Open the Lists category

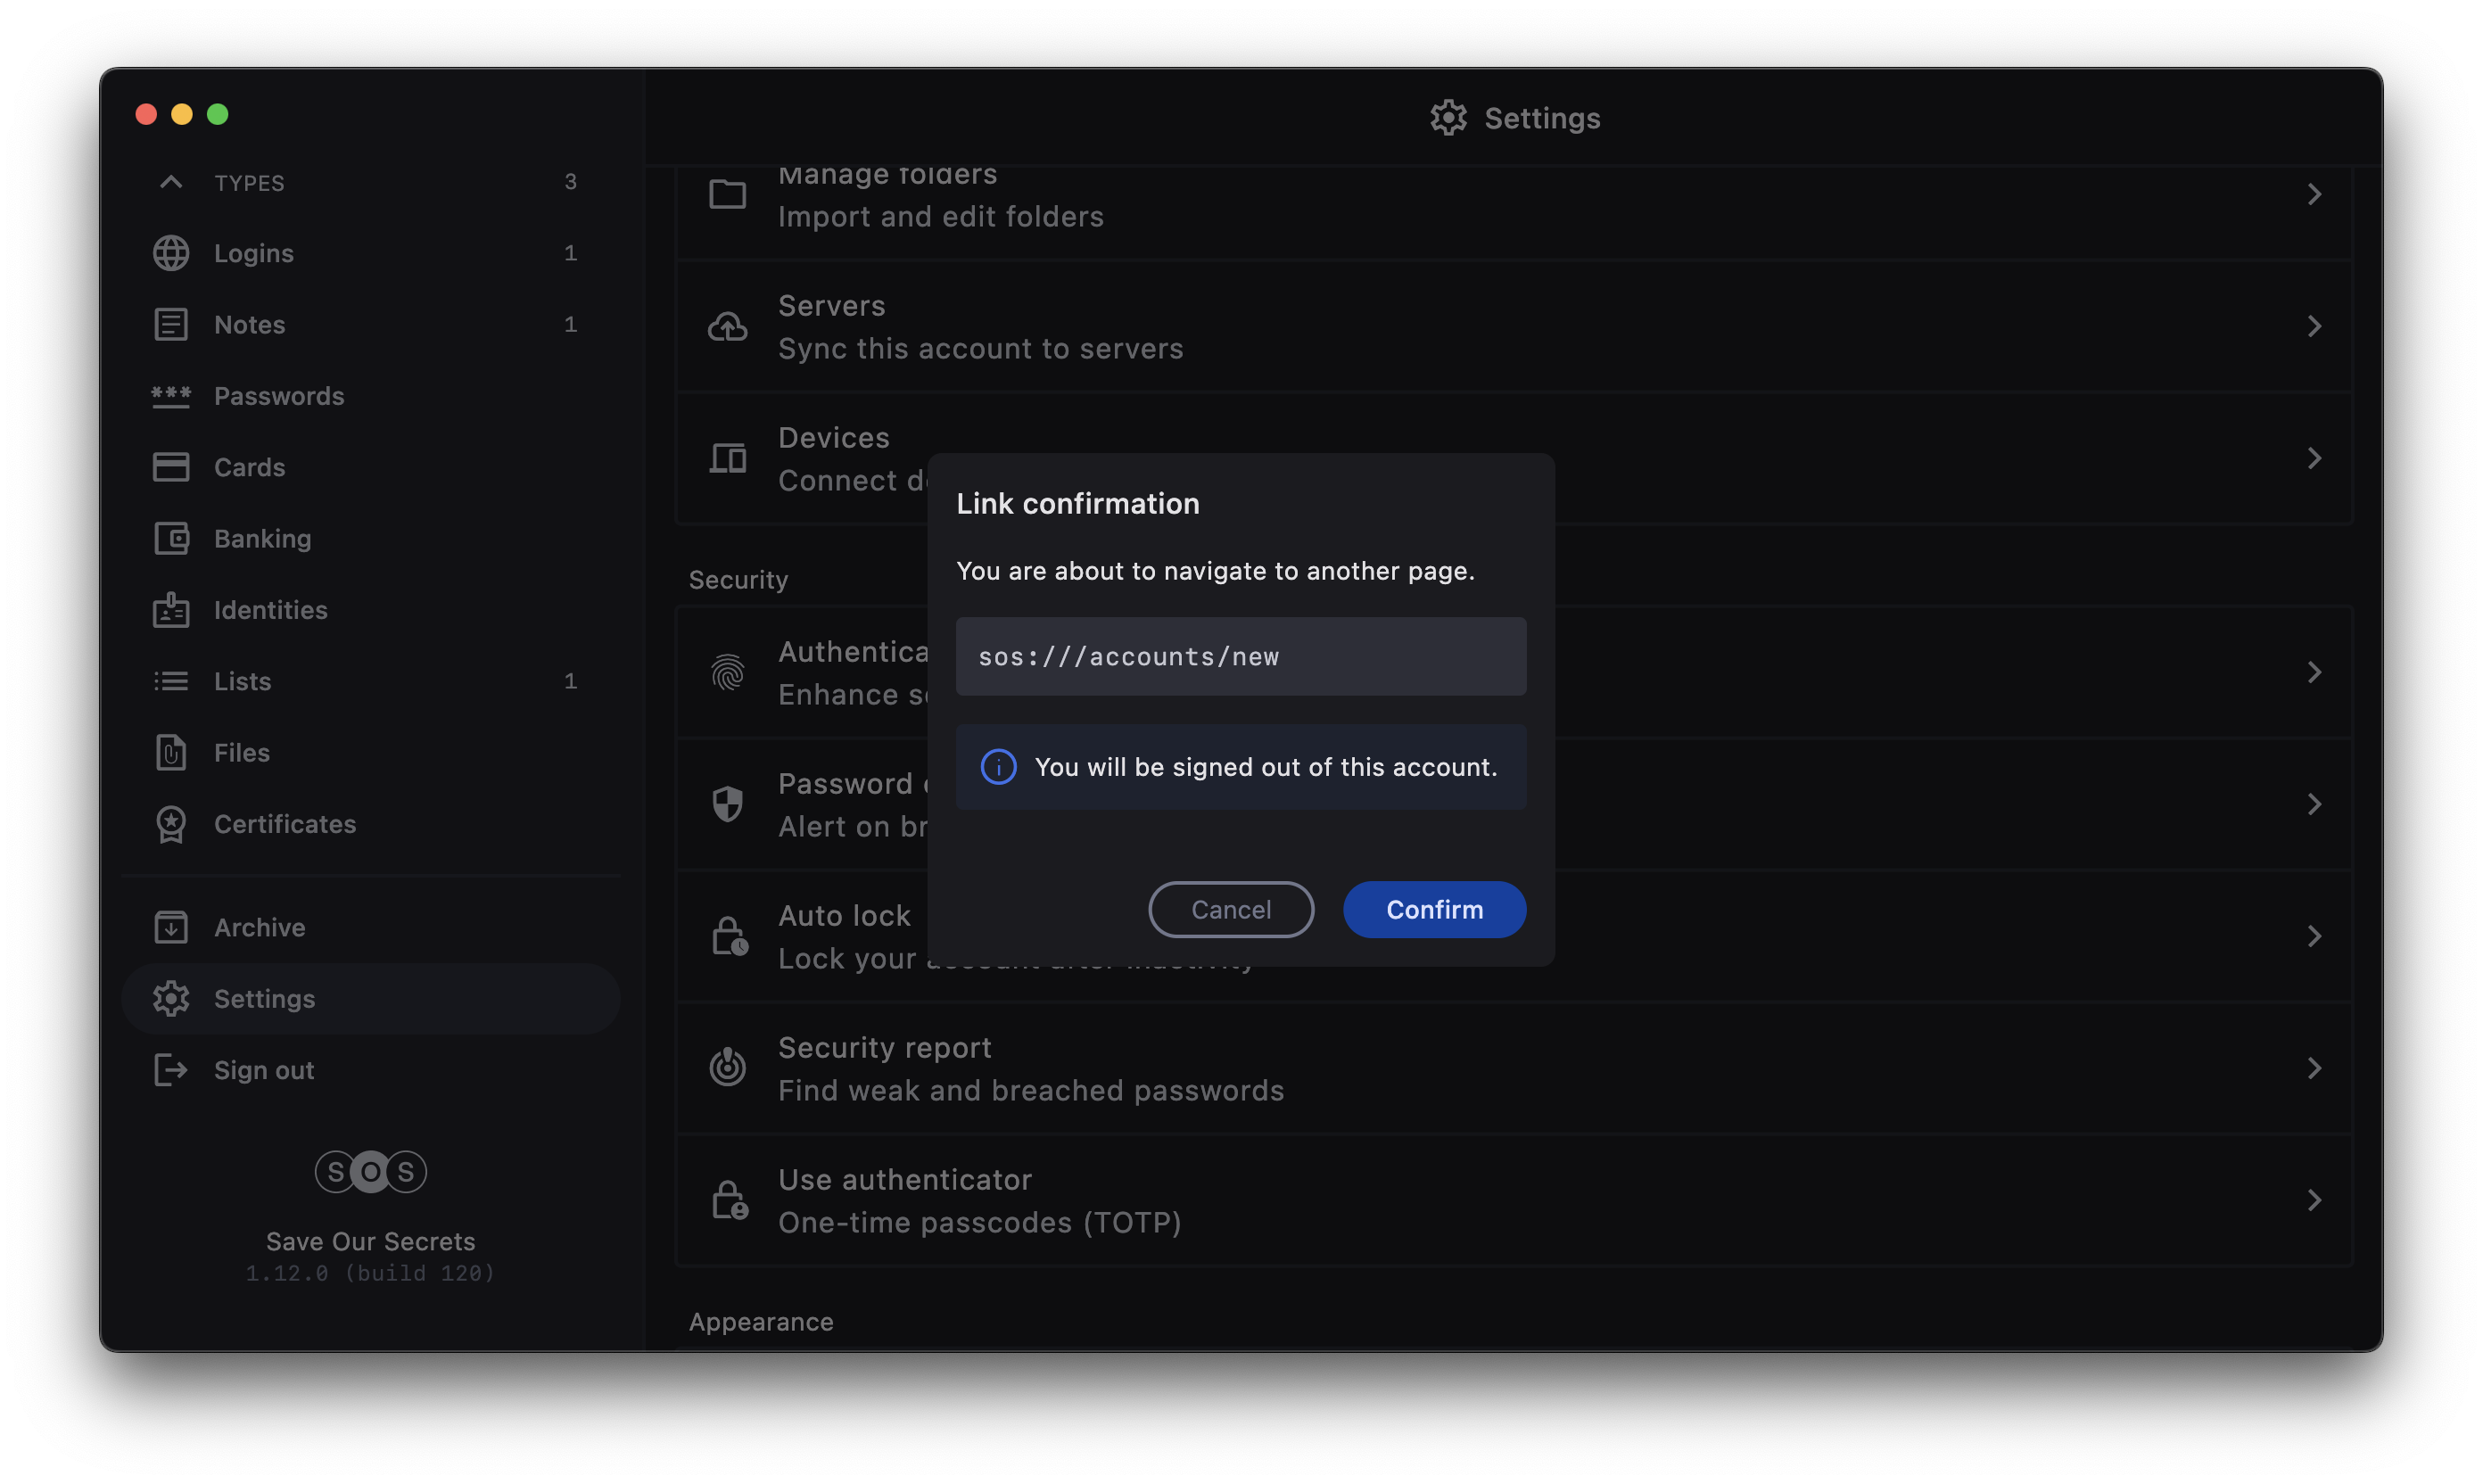(x=370, y=681)
